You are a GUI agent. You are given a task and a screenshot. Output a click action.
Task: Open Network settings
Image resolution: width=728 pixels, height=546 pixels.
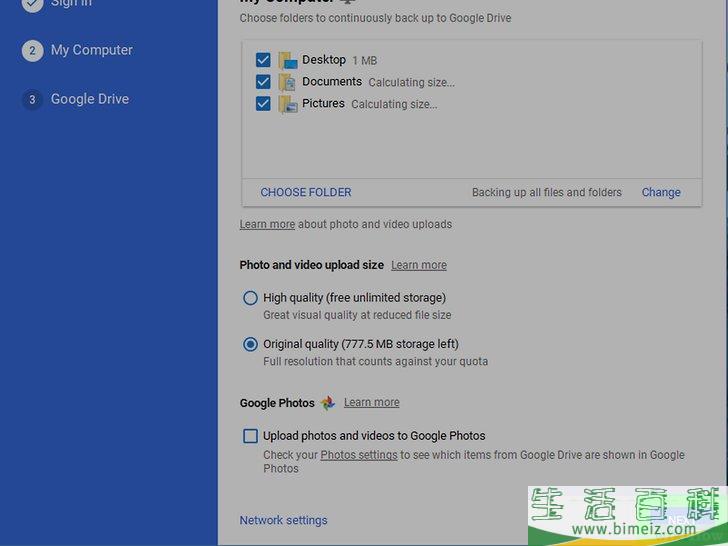(x=283, y=520)
